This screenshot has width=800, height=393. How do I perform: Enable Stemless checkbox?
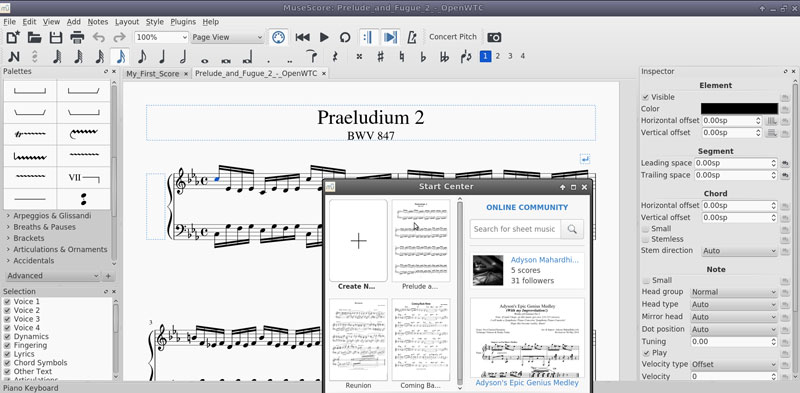[645, 239]
